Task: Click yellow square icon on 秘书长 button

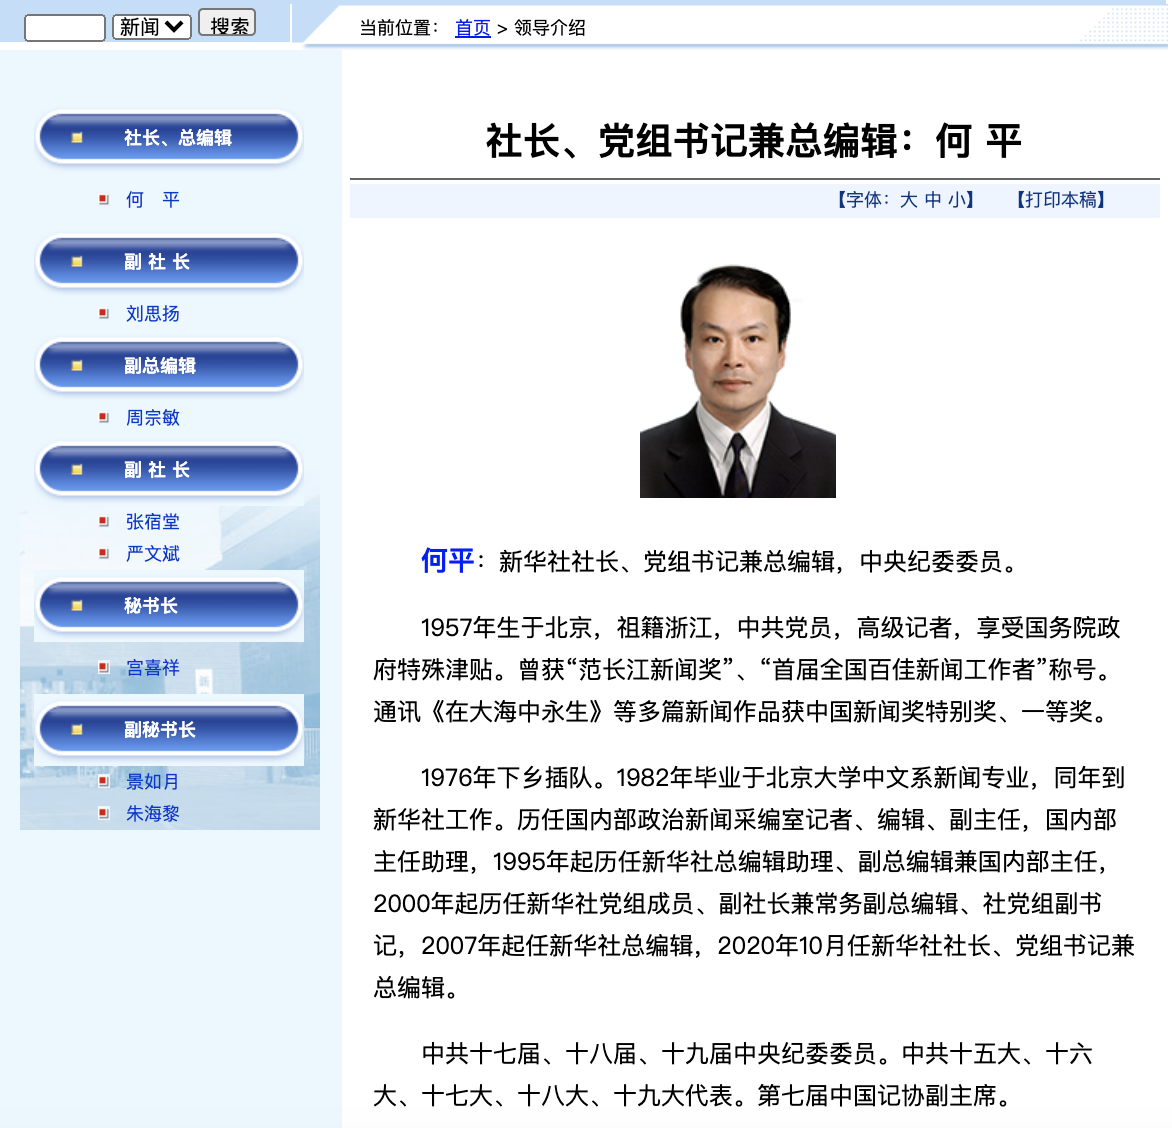Action: click(76, 605)
